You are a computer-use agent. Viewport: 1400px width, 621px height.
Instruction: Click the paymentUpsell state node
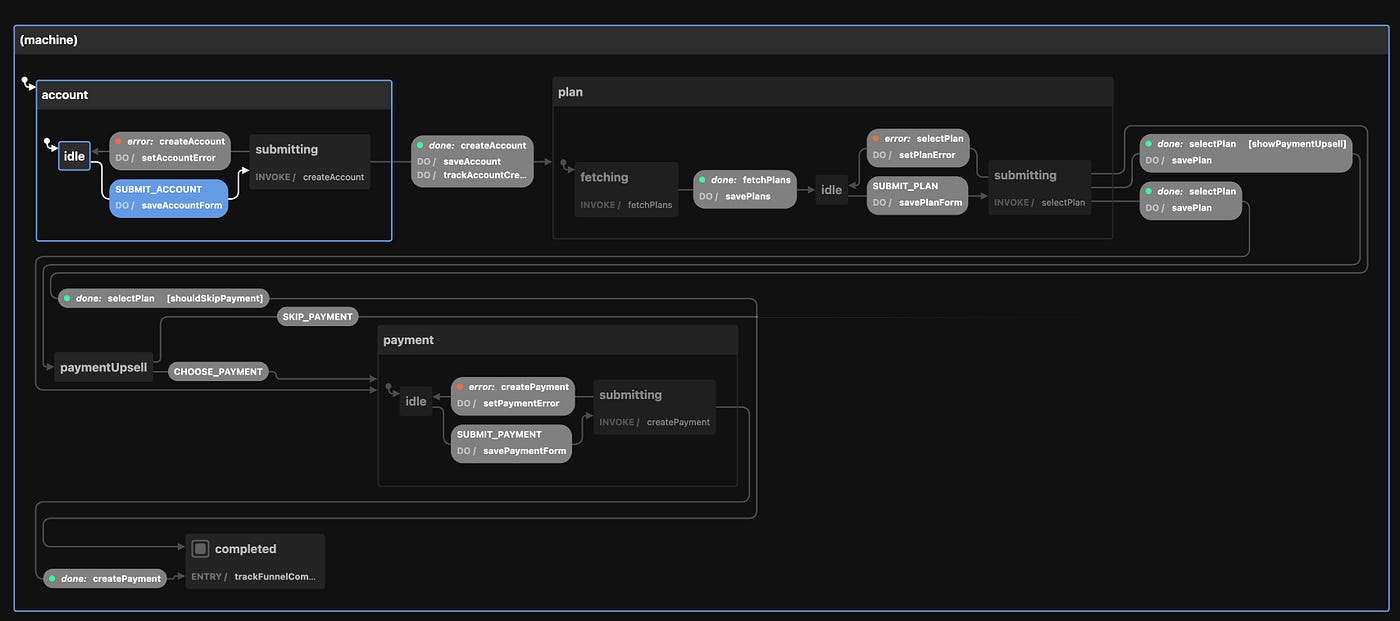[x=103, y=367]
